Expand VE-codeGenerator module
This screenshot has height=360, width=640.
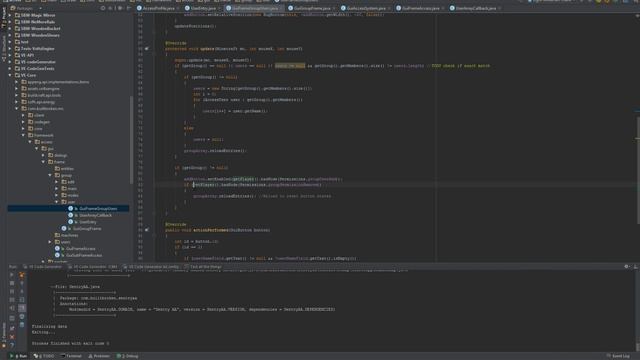(x=10, y=62)
